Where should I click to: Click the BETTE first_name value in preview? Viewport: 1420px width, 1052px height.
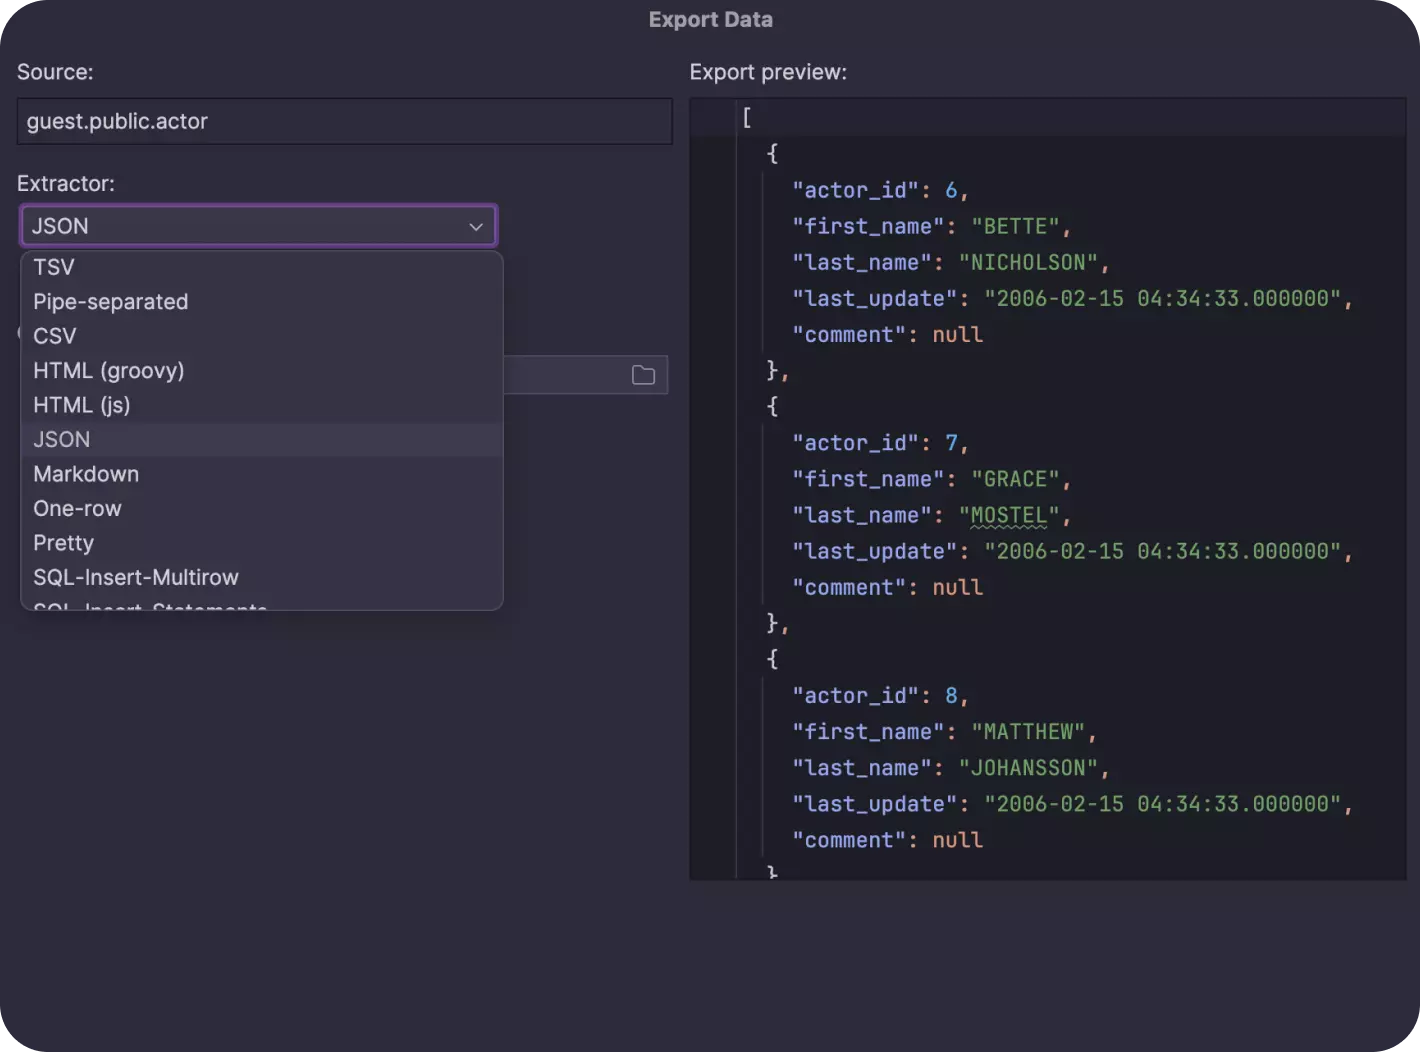coord(1015,227)
